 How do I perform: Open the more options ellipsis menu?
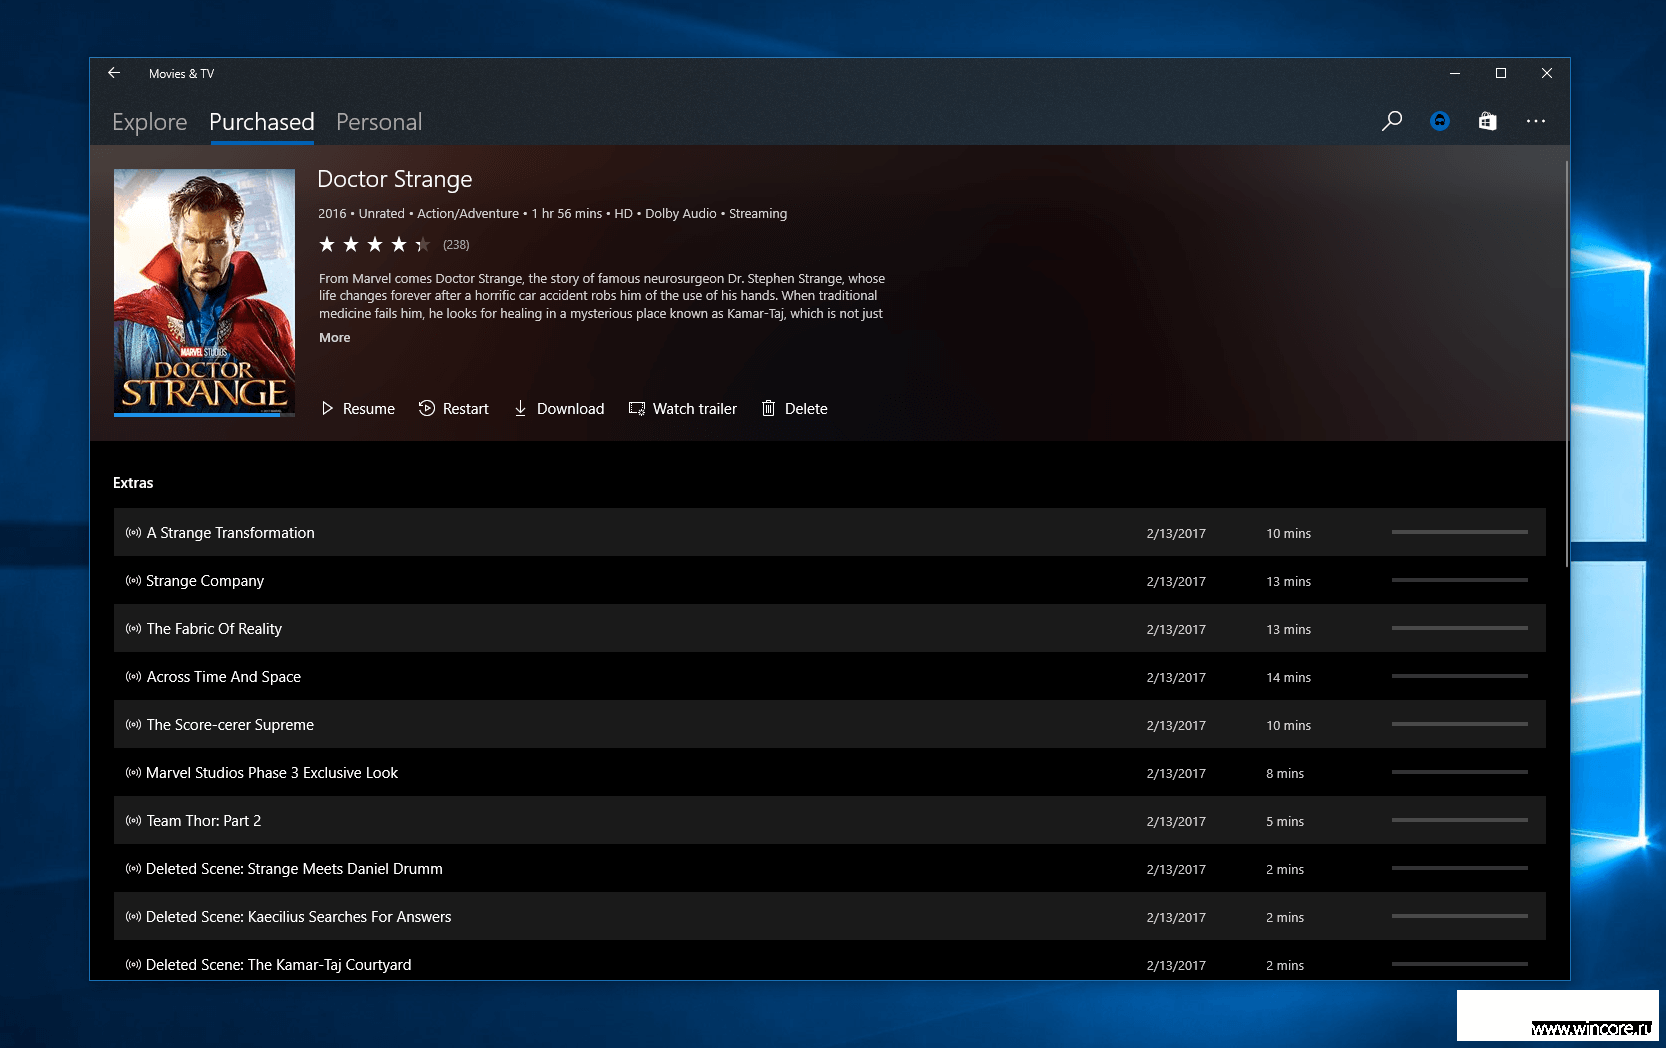coord(1536,121)
